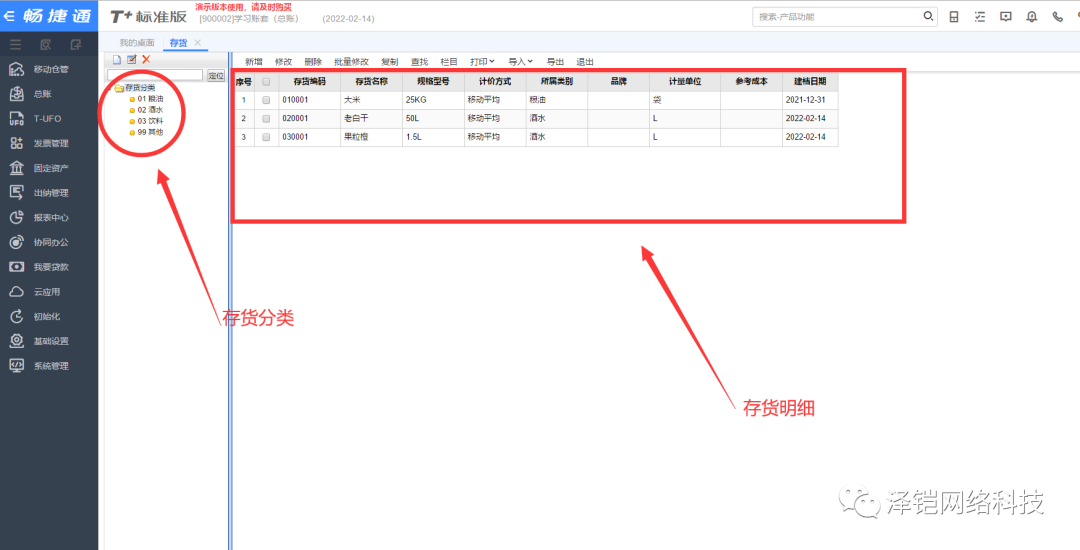Switch to the 我的桌面 tab
1080x550 pixels.
136,43
